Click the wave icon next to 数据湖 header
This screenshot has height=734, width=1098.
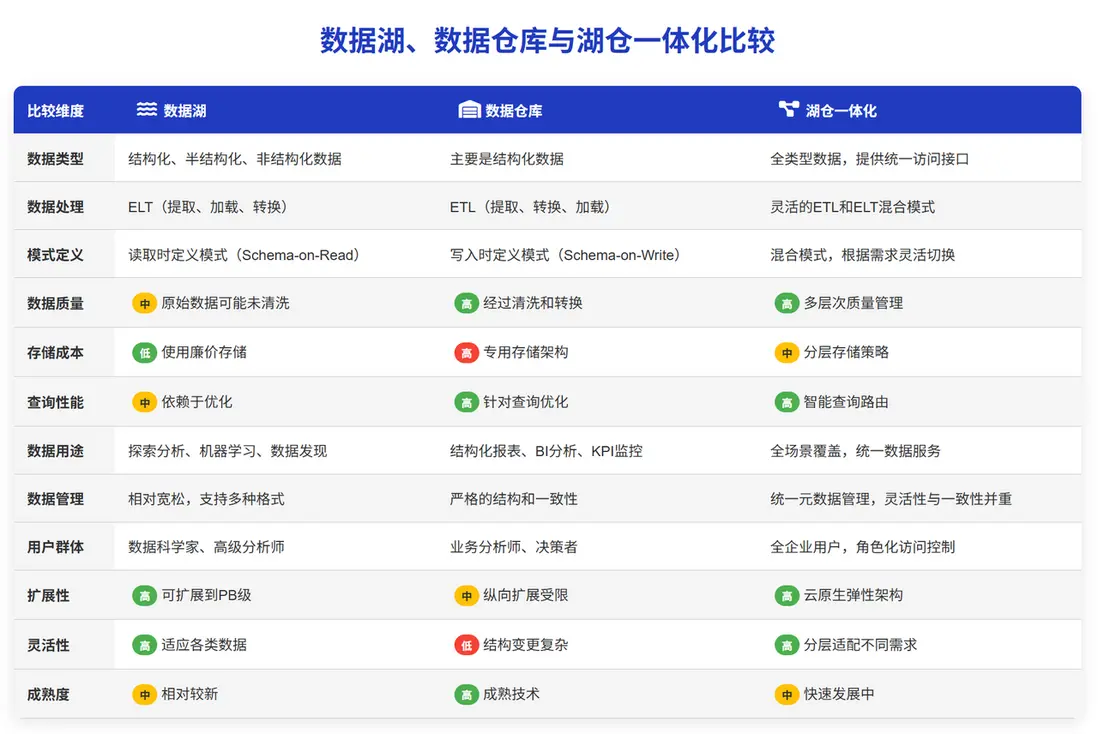tap(146, 110)
